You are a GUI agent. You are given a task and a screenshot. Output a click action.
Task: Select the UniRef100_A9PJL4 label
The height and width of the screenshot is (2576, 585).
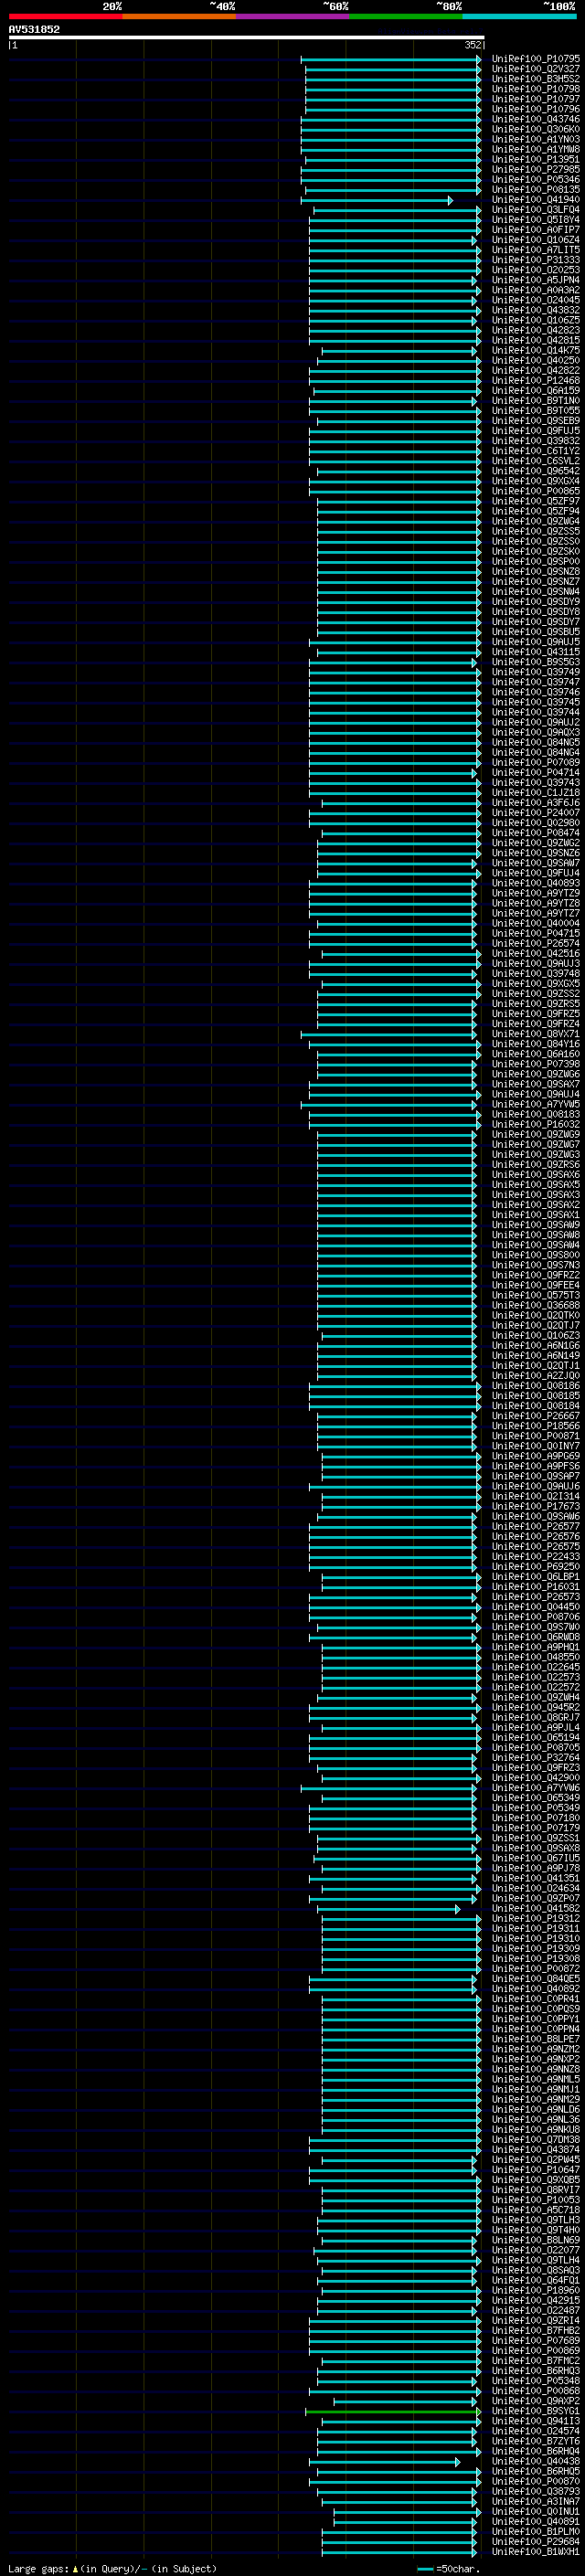(x=536, y=1727)
